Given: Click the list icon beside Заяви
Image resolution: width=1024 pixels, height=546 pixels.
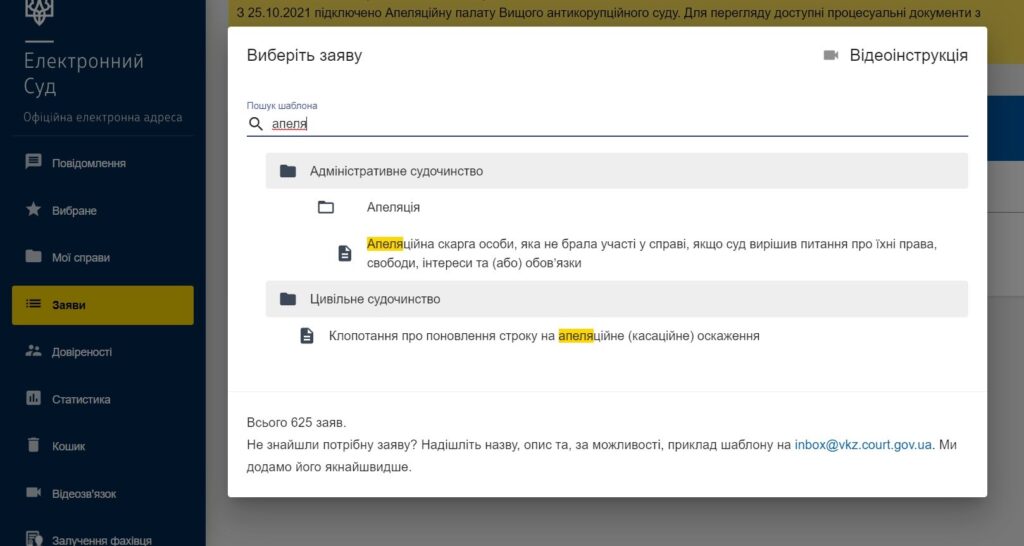Looking at the screenshot, I should point(33,304).
